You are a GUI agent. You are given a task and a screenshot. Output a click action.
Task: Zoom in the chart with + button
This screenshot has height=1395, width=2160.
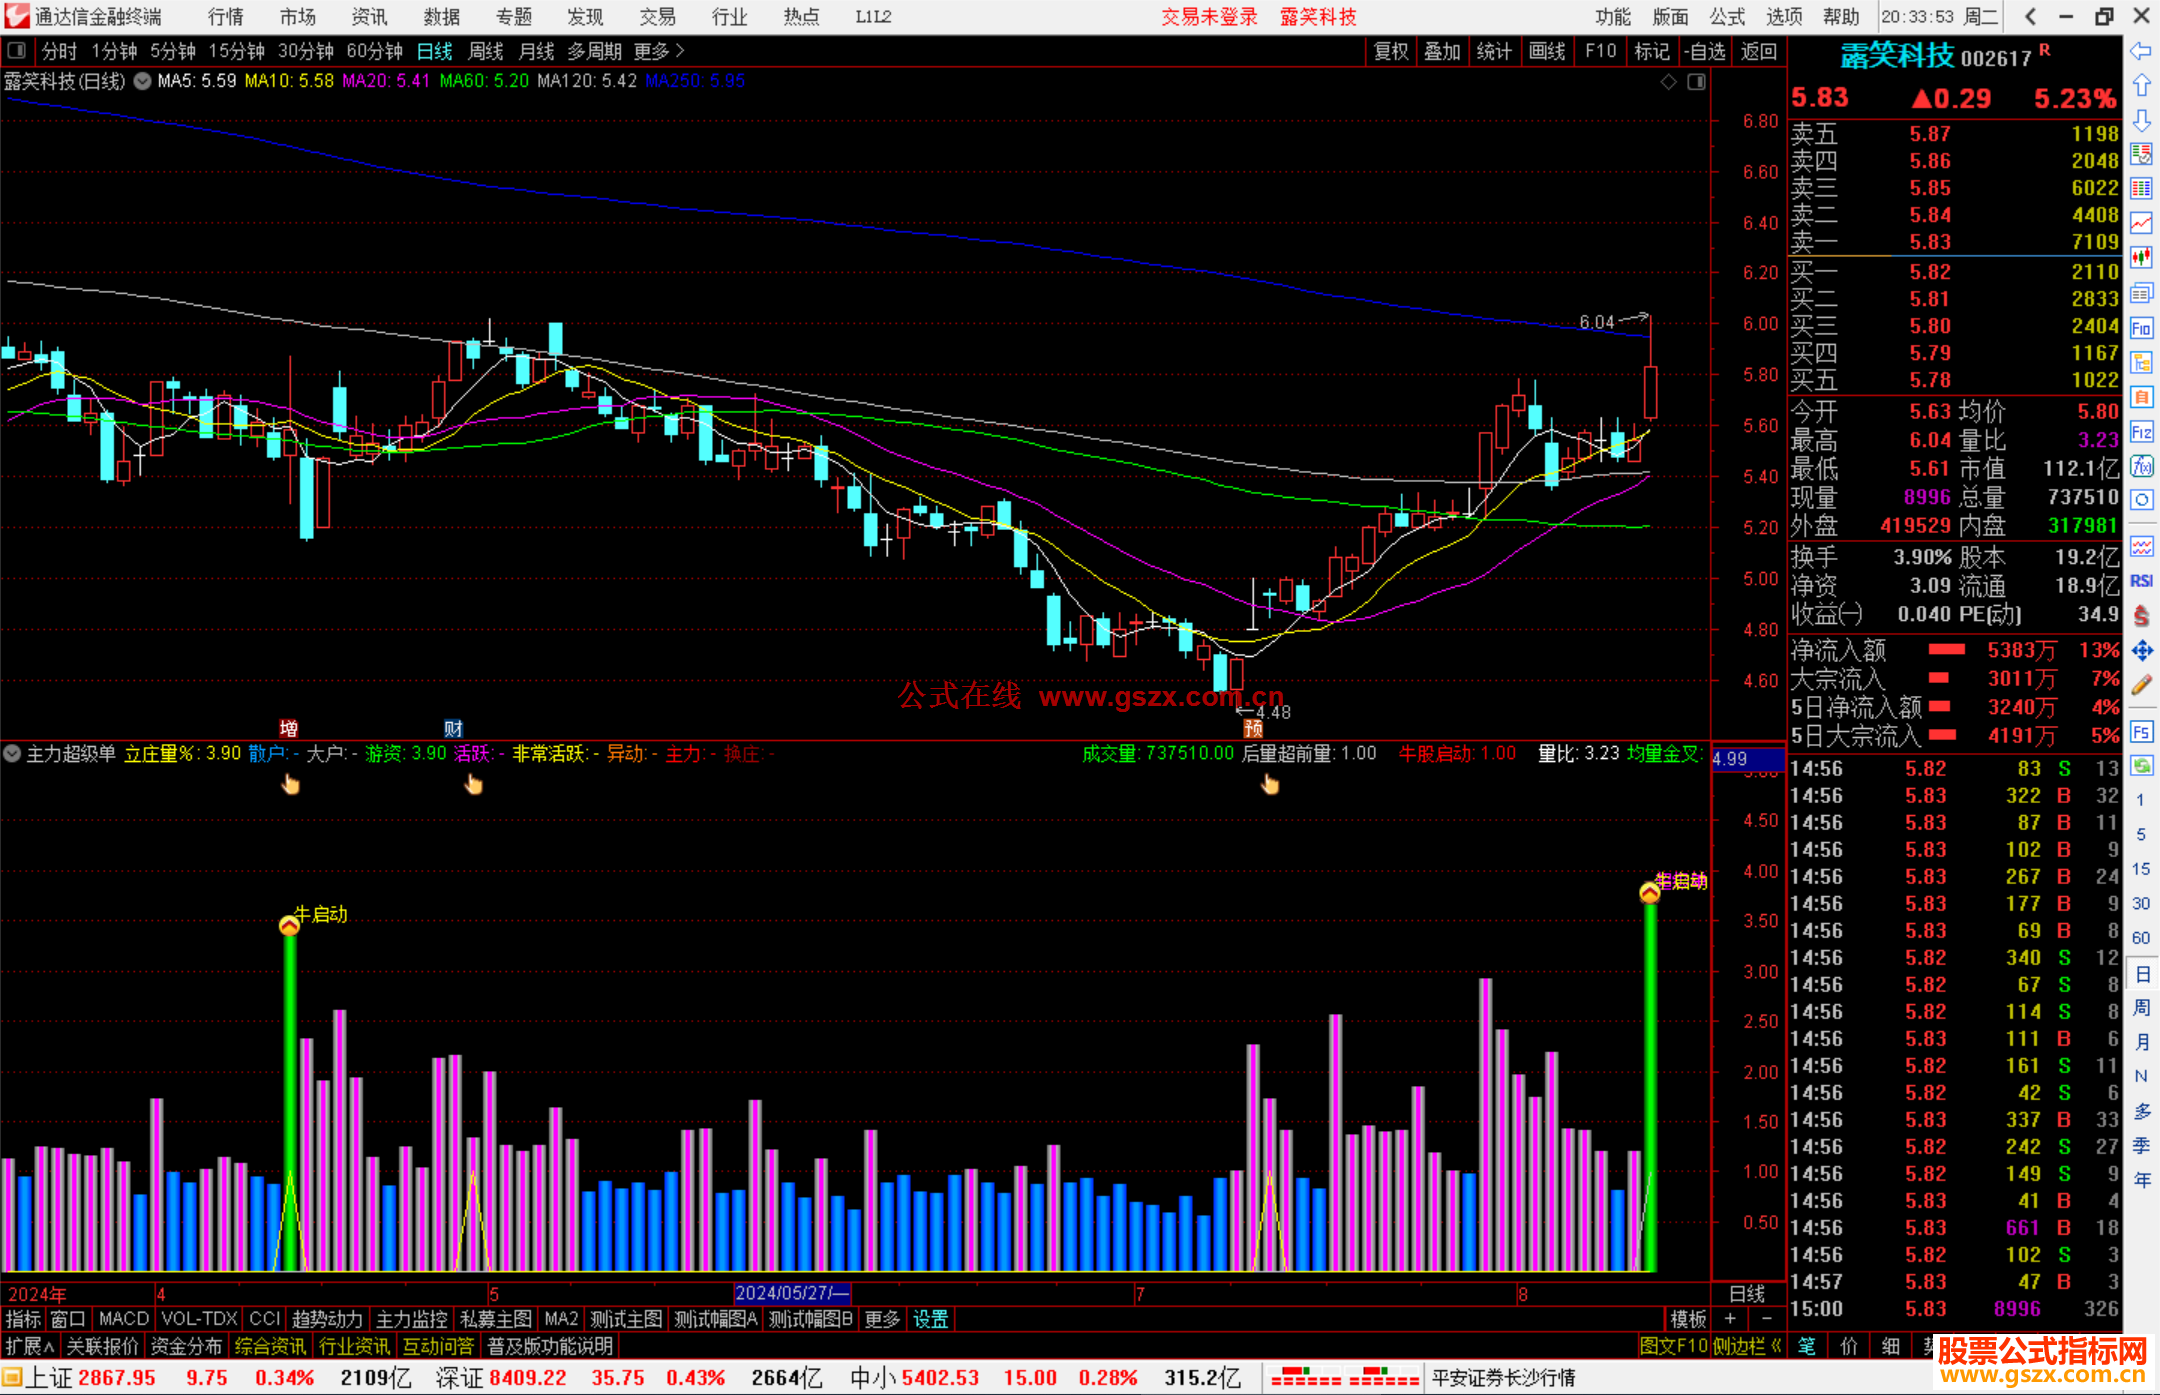click(1731, 1319)
